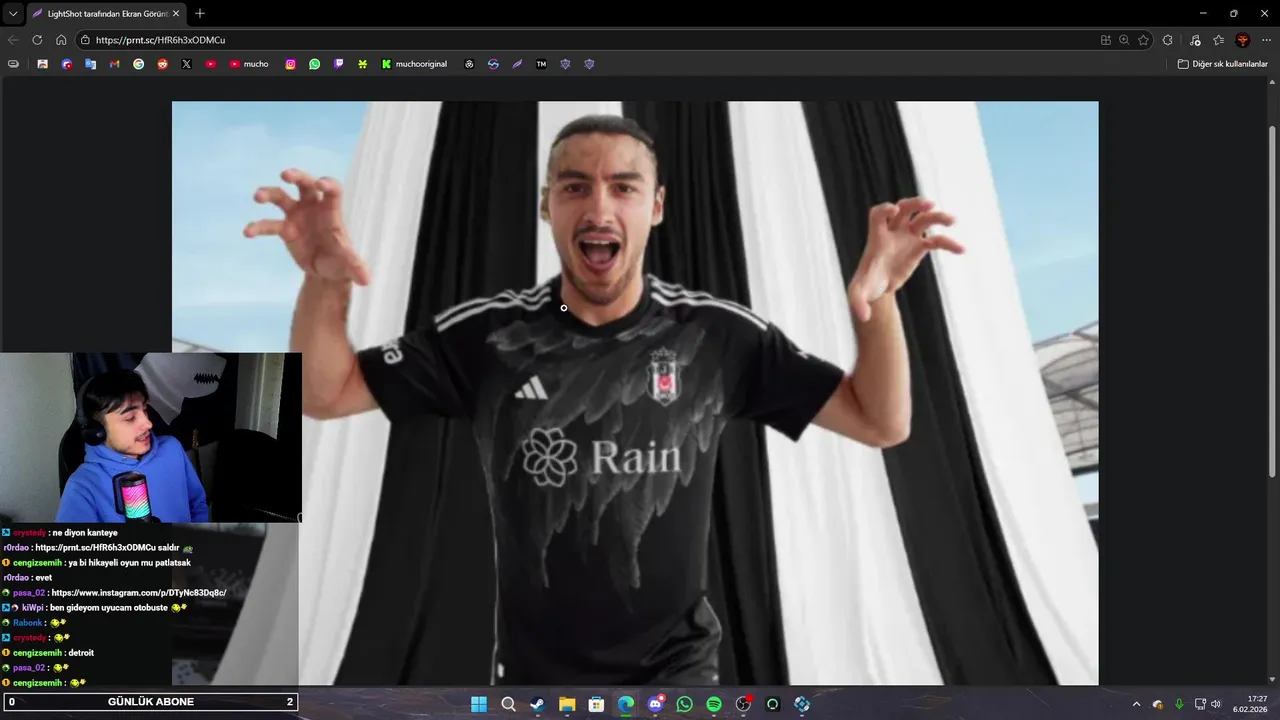Image resolution: width=1280 pixels, height=720 pixels.
Task: Click the zoom magnifier in address bar
Action: pos(1124,40)
